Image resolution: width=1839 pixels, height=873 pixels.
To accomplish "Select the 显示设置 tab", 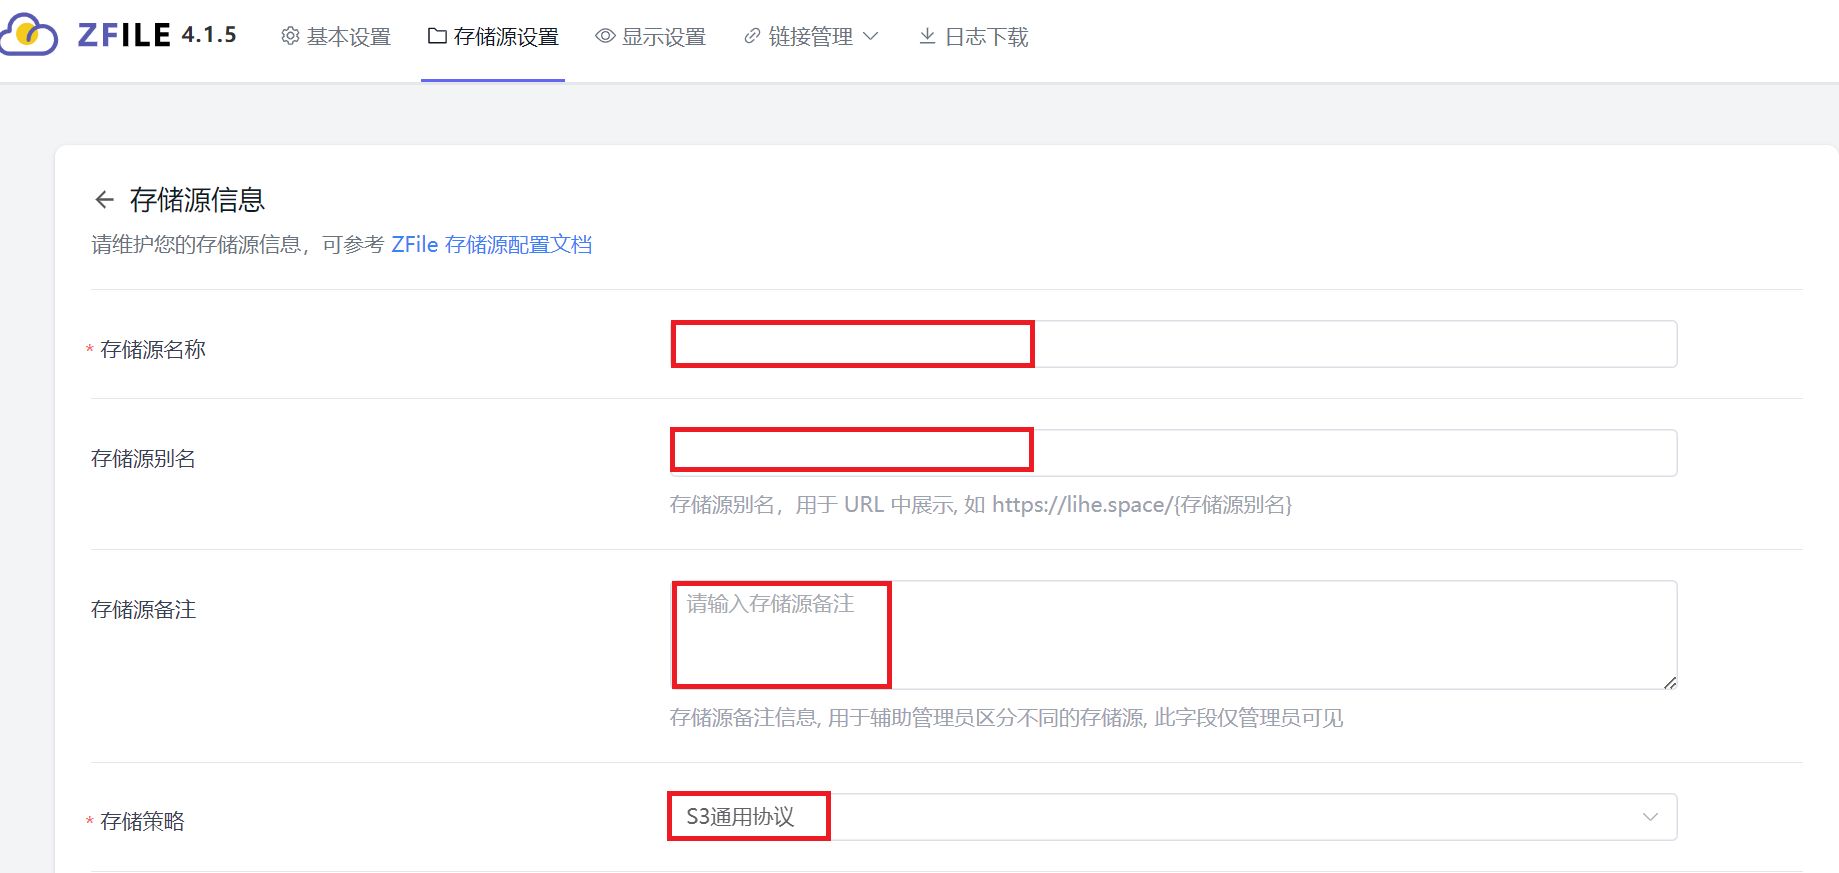I will point(664,37).
